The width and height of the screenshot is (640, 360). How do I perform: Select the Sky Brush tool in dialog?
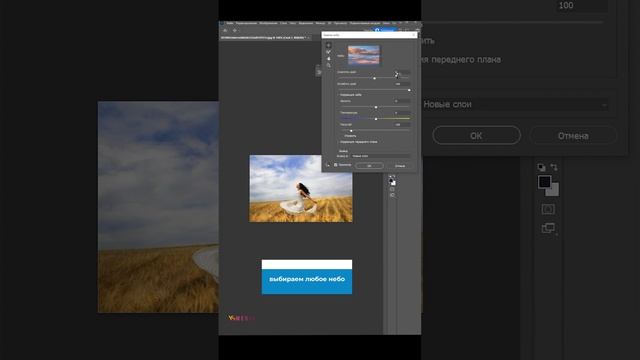pos(329,52)
